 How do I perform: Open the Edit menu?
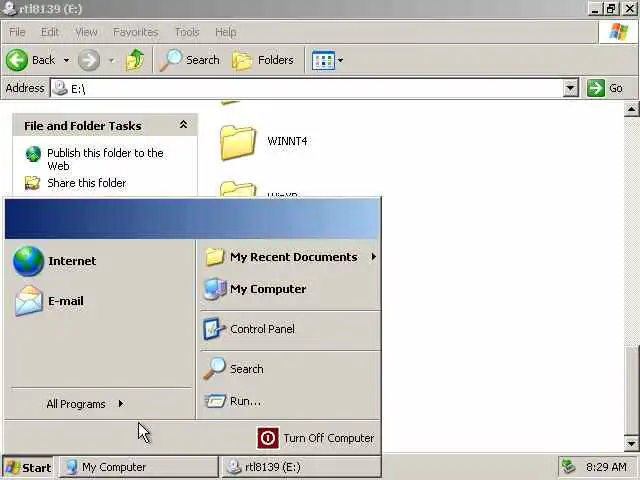pos(50,32)
